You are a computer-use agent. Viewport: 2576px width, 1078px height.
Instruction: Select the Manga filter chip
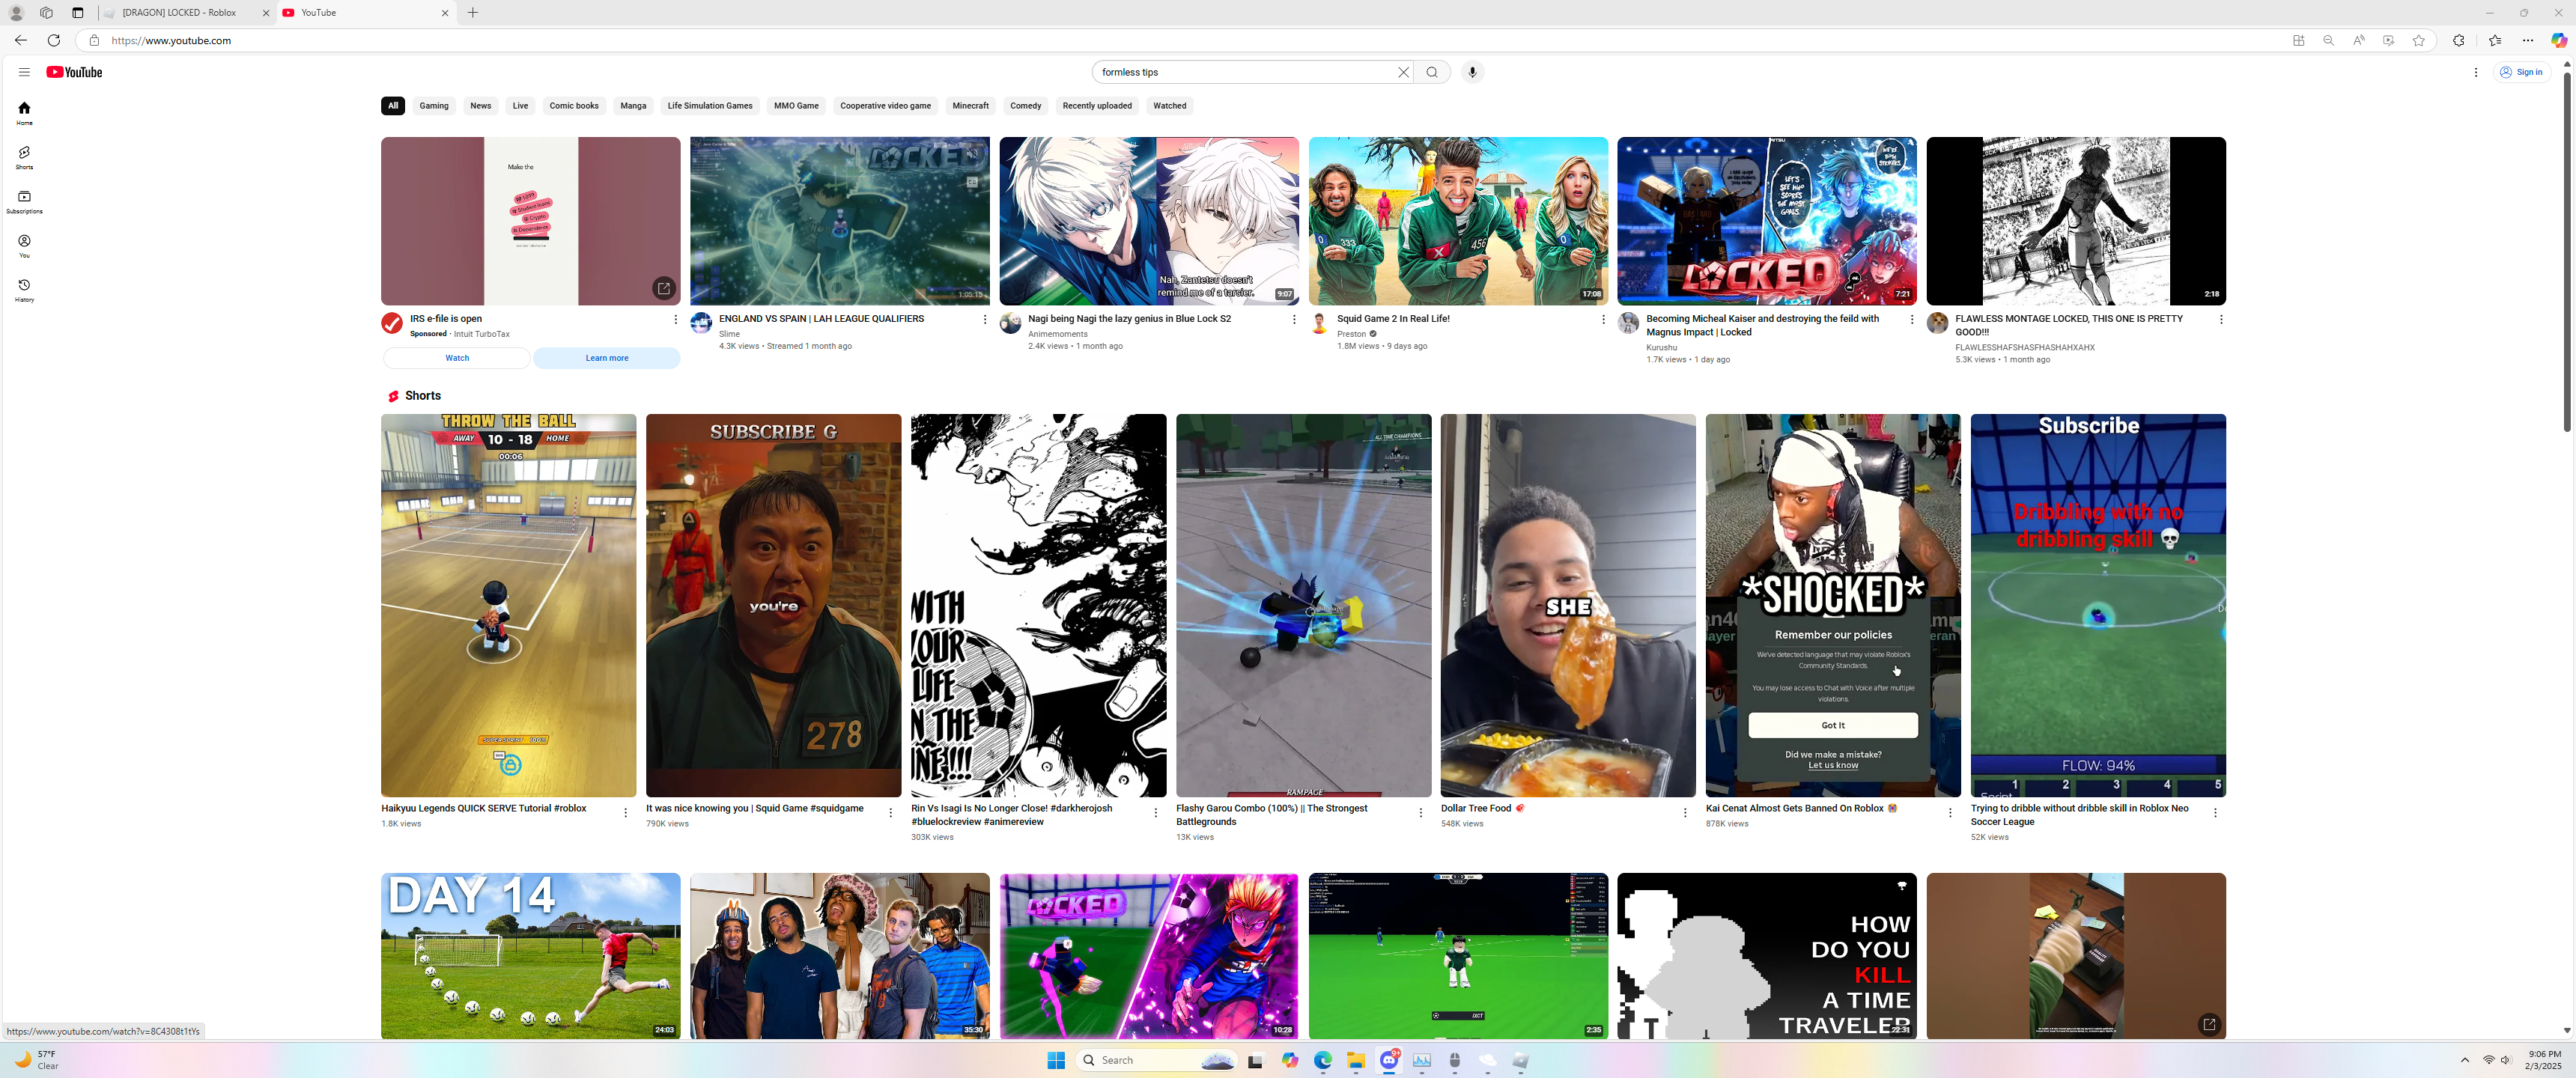633,106
